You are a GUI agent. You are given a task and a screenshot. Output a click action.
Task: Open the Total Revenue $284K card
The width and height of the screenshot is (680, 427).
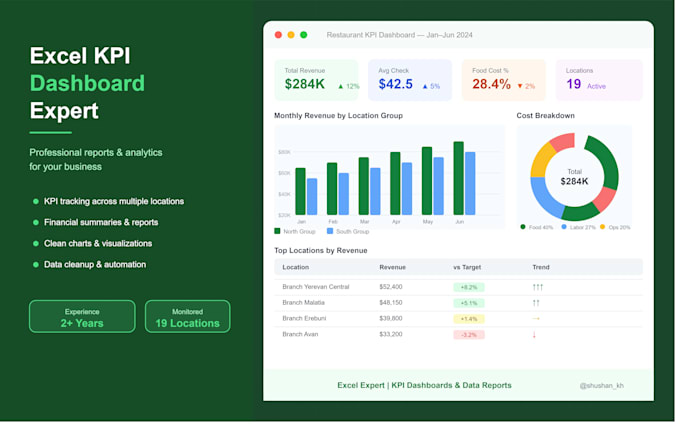click(x=317, y=80)
